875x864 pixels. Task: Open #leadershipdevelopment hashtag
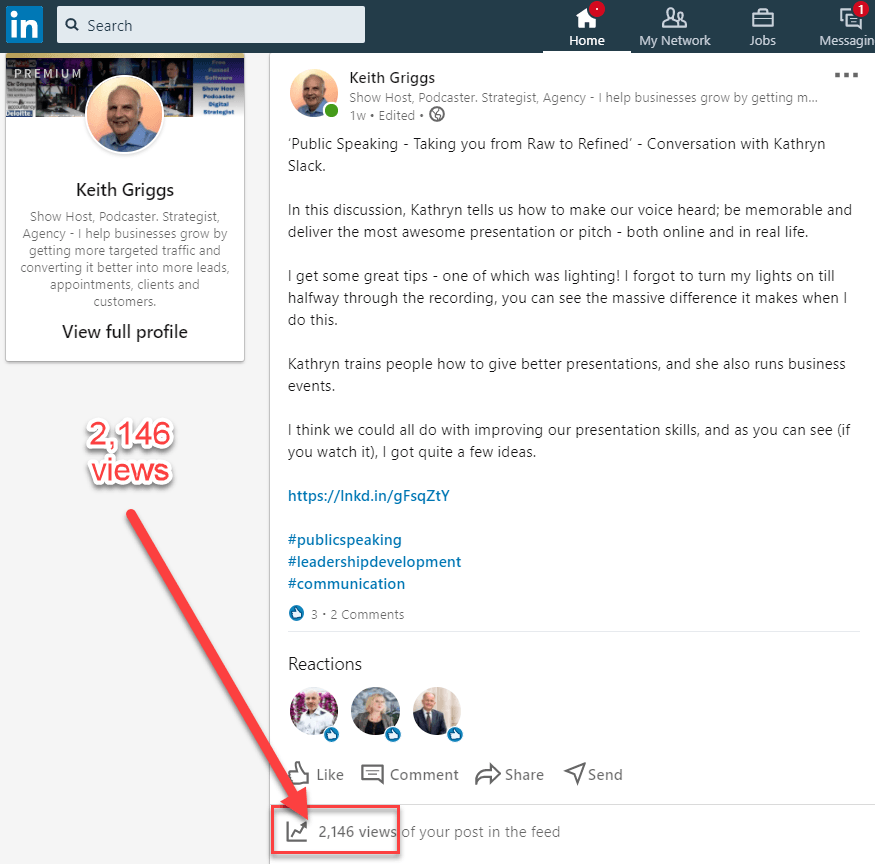coord(374,562)
